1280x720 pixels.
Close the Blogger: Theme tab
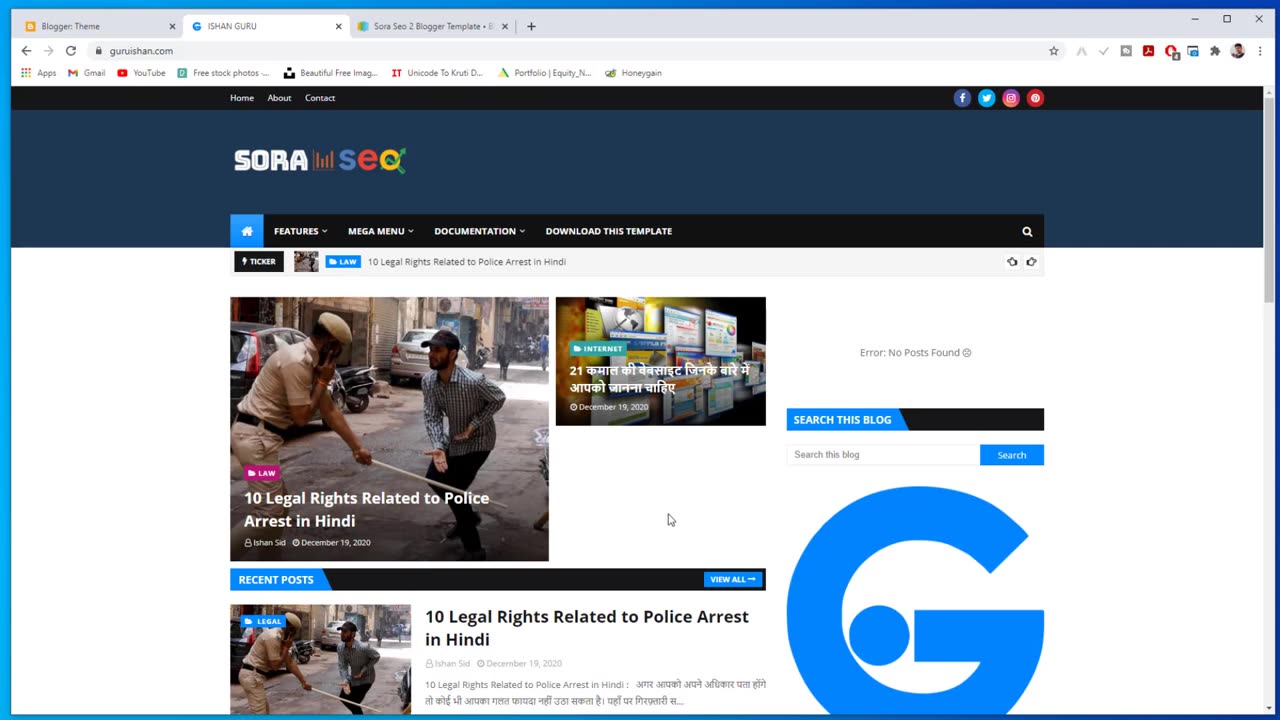click(172, 27)
